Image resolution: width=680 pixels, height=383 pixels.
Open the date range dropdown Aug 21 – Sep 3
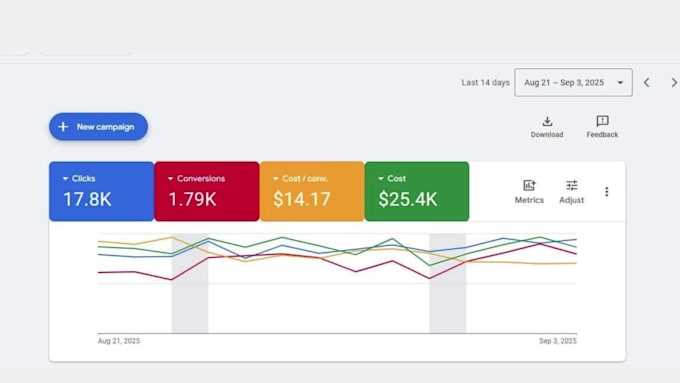tap(573, 82)
